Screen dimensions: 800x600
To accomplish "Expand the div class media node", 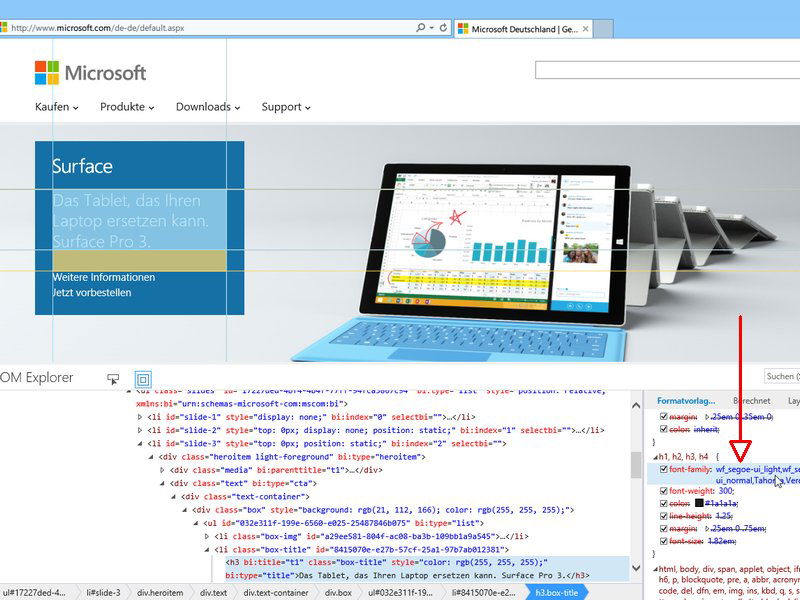I will [x=163, y=470].
